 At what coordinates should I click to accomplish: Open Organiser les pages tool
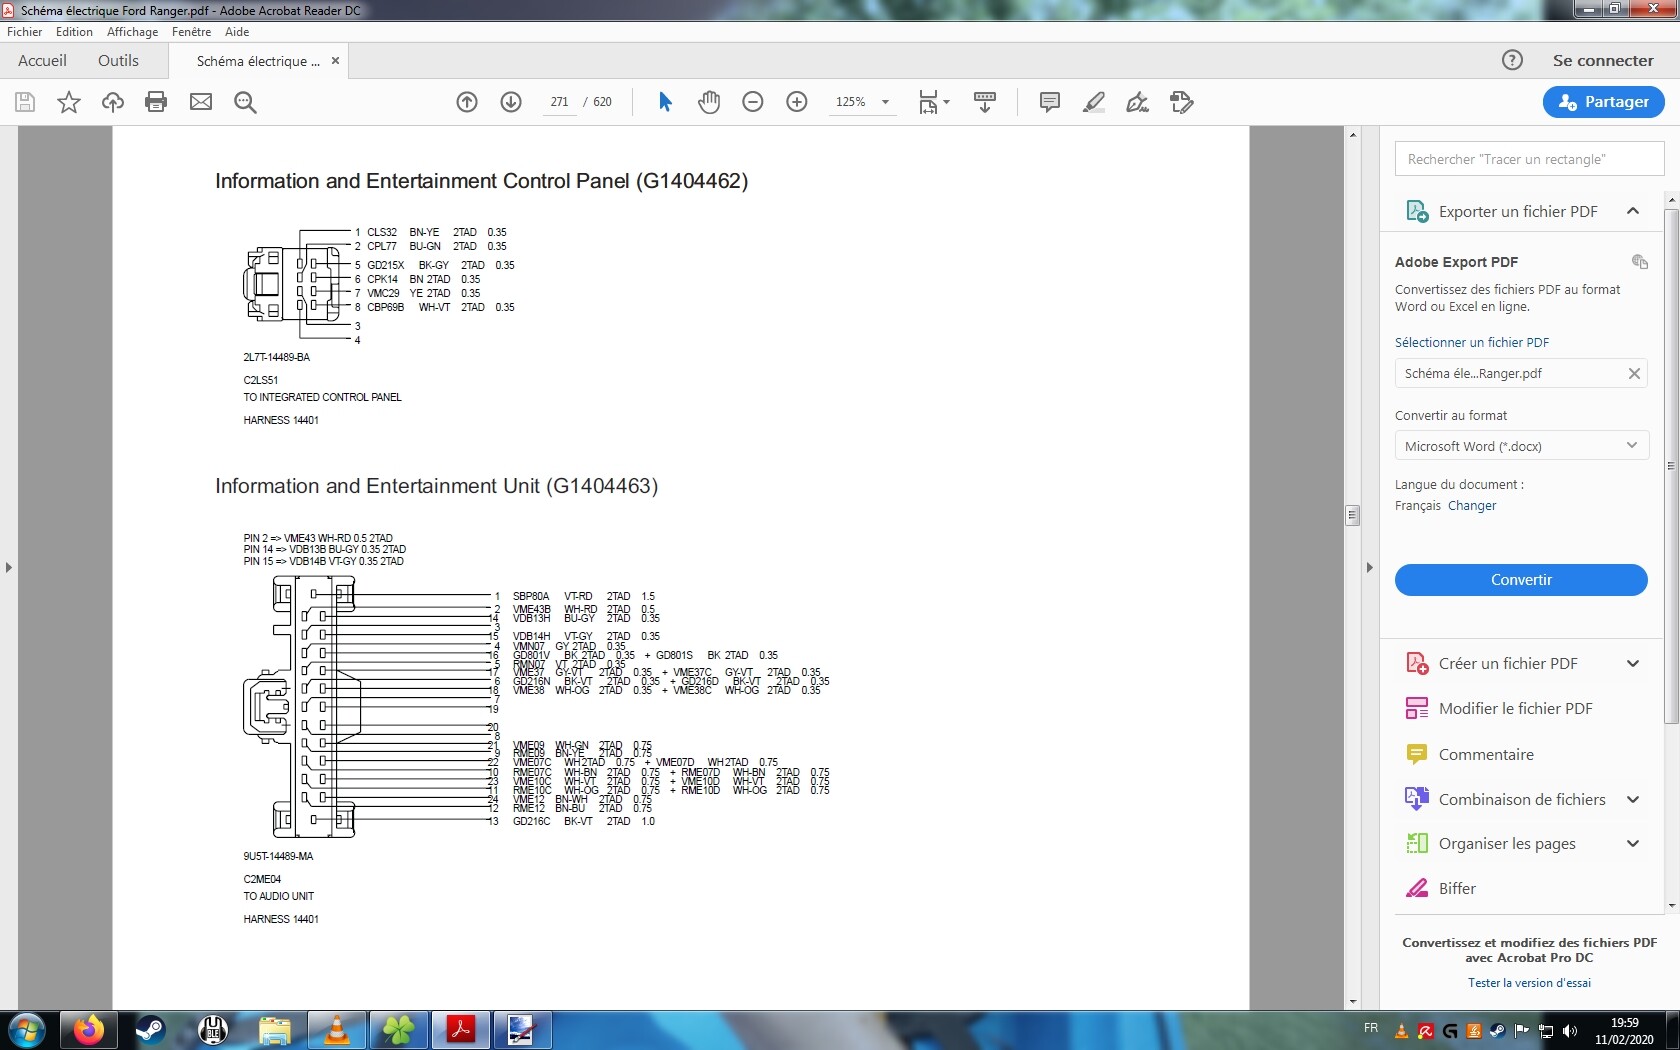[x=1507, y=844]
